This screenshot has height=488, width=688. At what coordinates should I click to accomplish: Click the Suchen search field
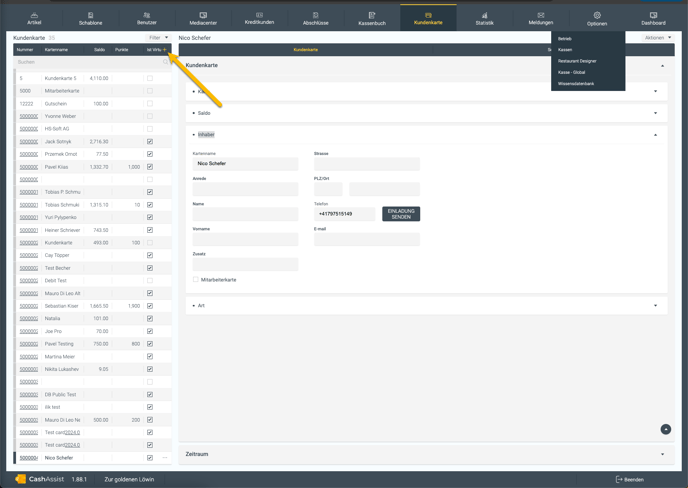pos(92,62)
